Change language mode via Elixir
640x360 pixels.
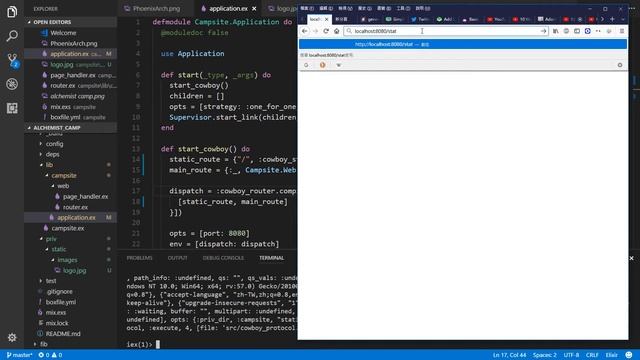[611, 355]
